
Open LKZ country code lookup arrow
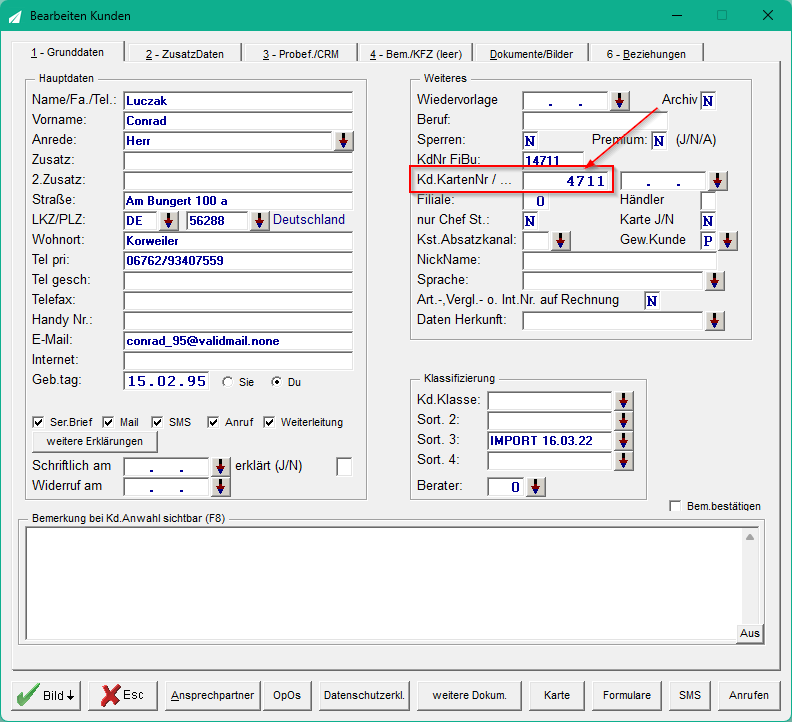coord(169,221)
